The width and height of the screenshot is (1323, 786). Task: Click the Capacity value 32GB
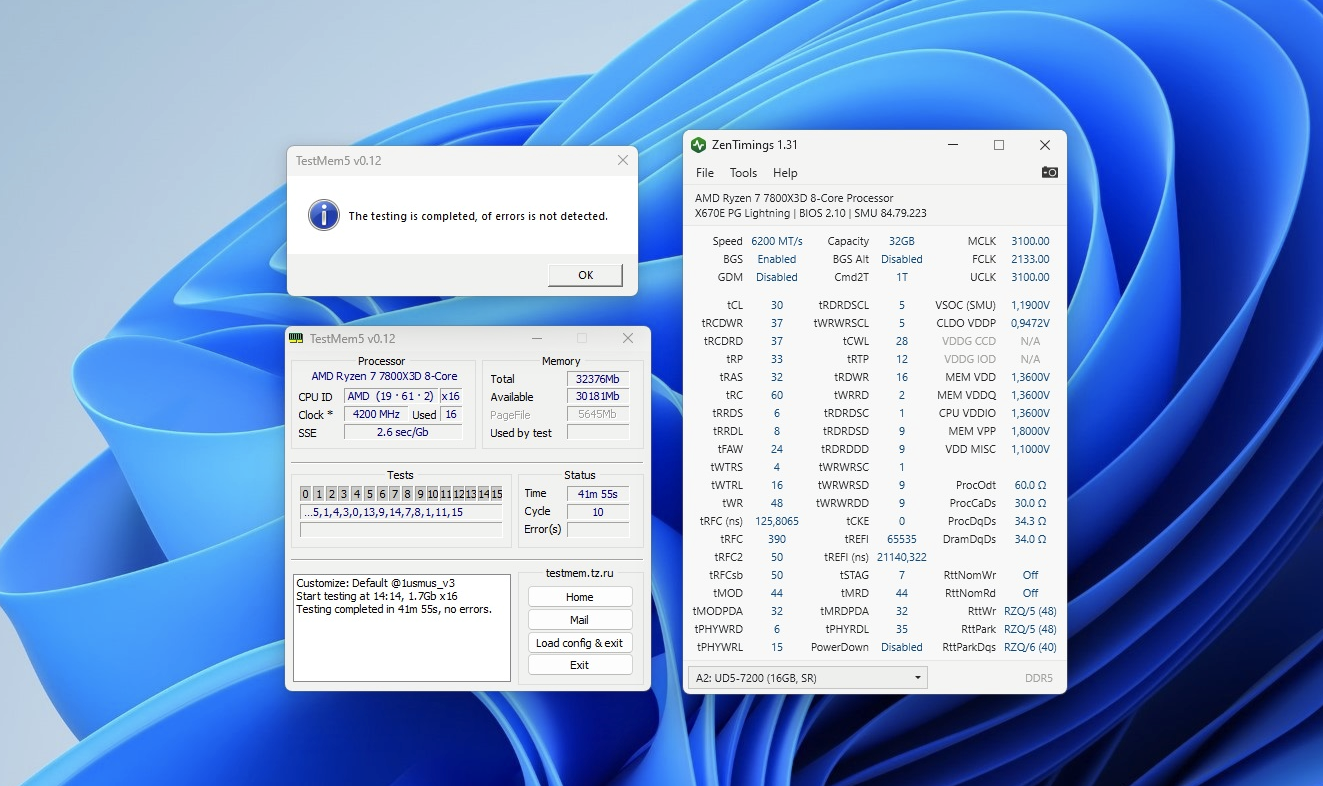[x=901, y=241]
